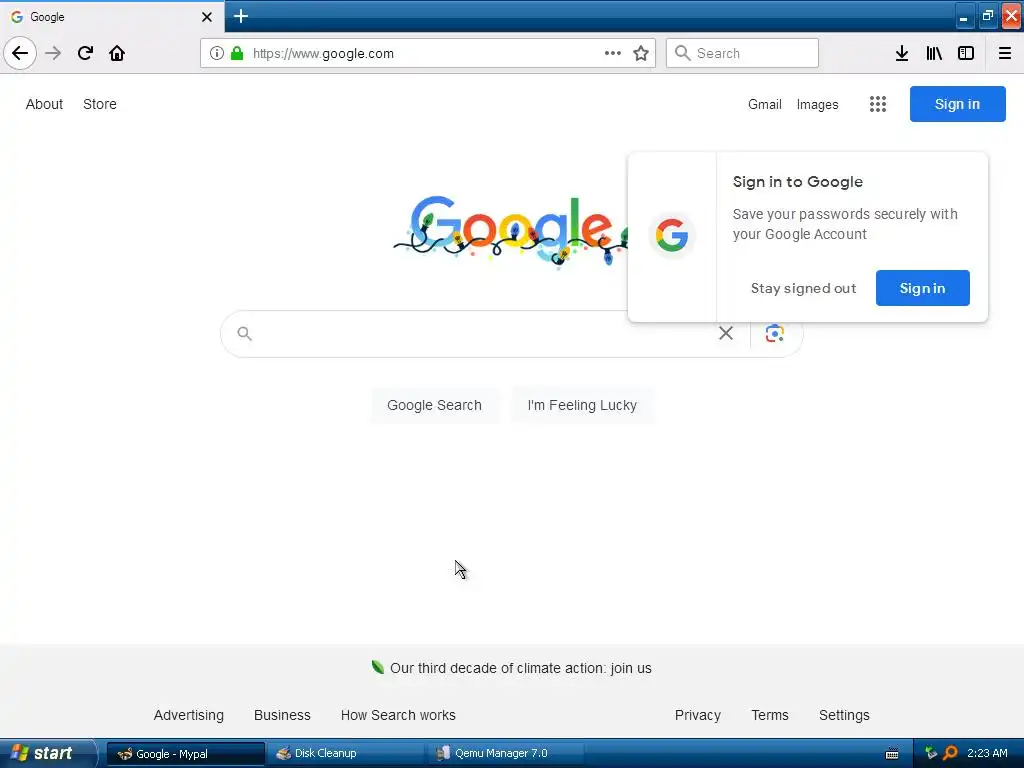Click the search magnifier in browser search bar
This screenshot has width=1024, height=768.
pos(682,53)
